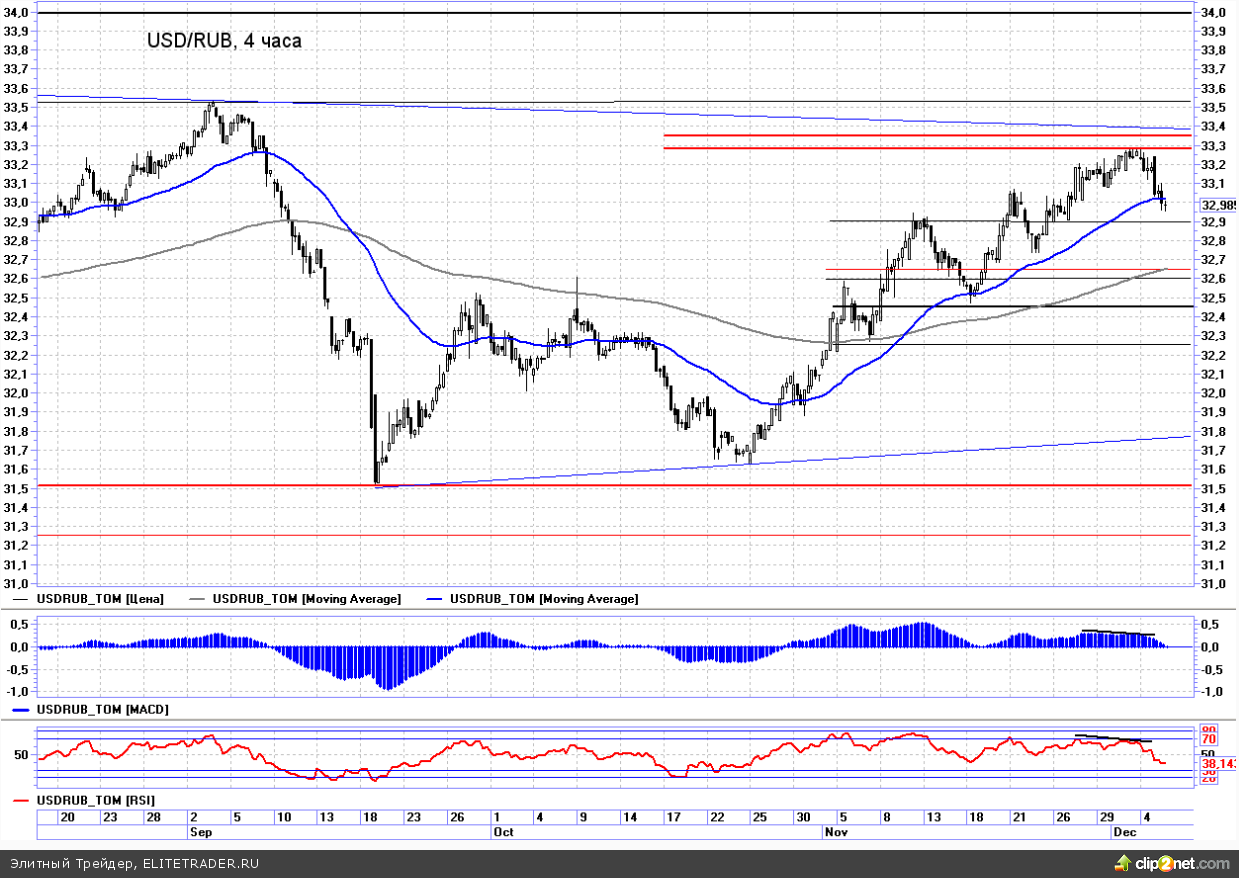Click the 31,0 label on left price axis
Screen dimensions: 1239x878
coord(15,584)
